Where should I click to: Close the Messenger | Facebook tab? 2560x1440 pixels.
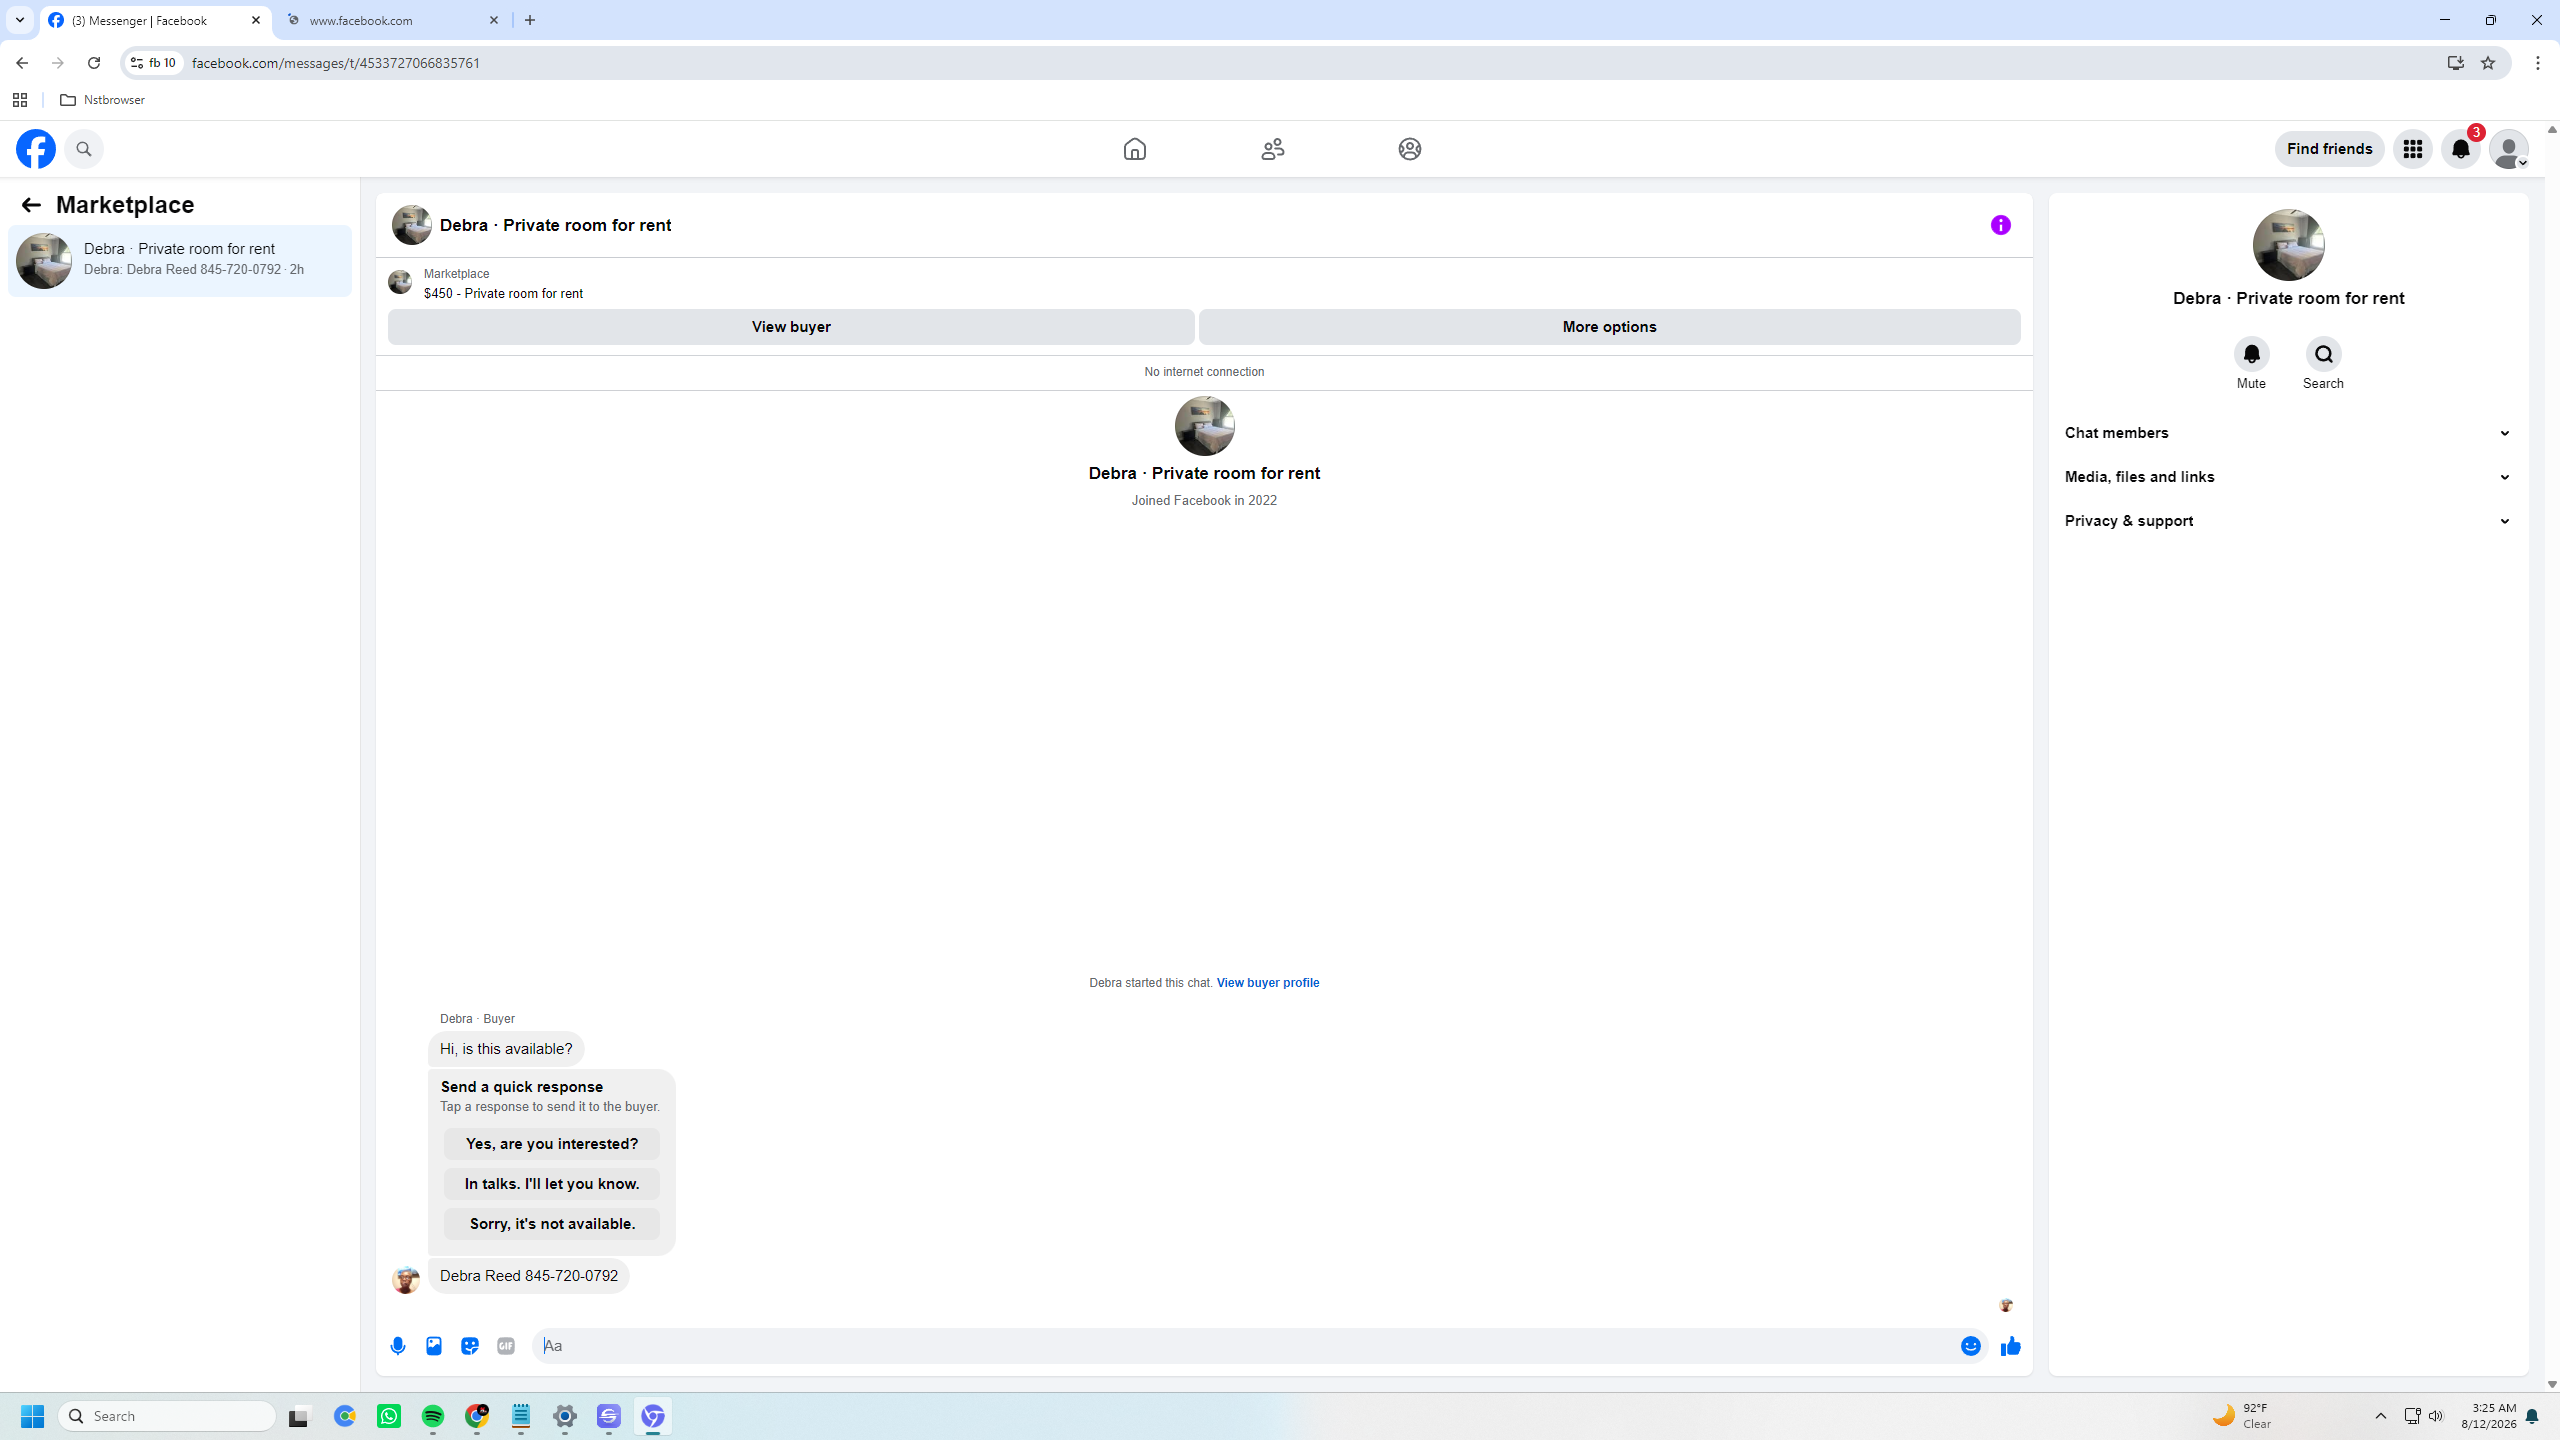[x=256, y=20]
